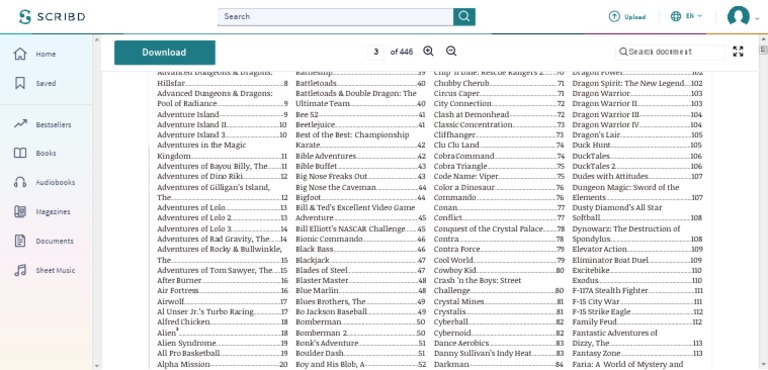Click the Contra Force entry

(x=499, y=249)
